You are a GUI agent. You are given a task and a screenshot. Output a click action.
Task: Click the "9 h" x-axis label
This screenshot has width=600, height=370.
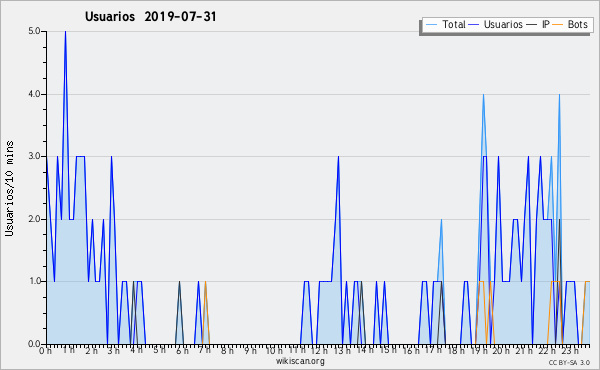(x=250, y=350)
